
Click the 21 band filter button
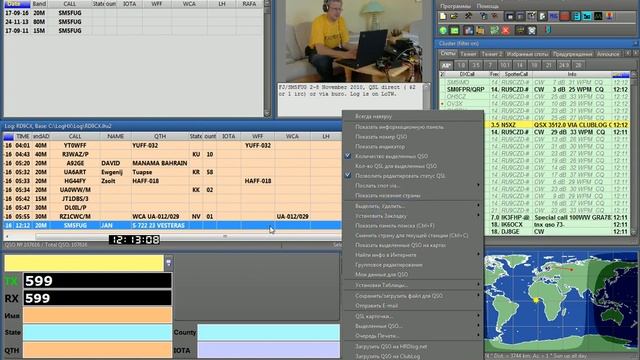(549, 65)
